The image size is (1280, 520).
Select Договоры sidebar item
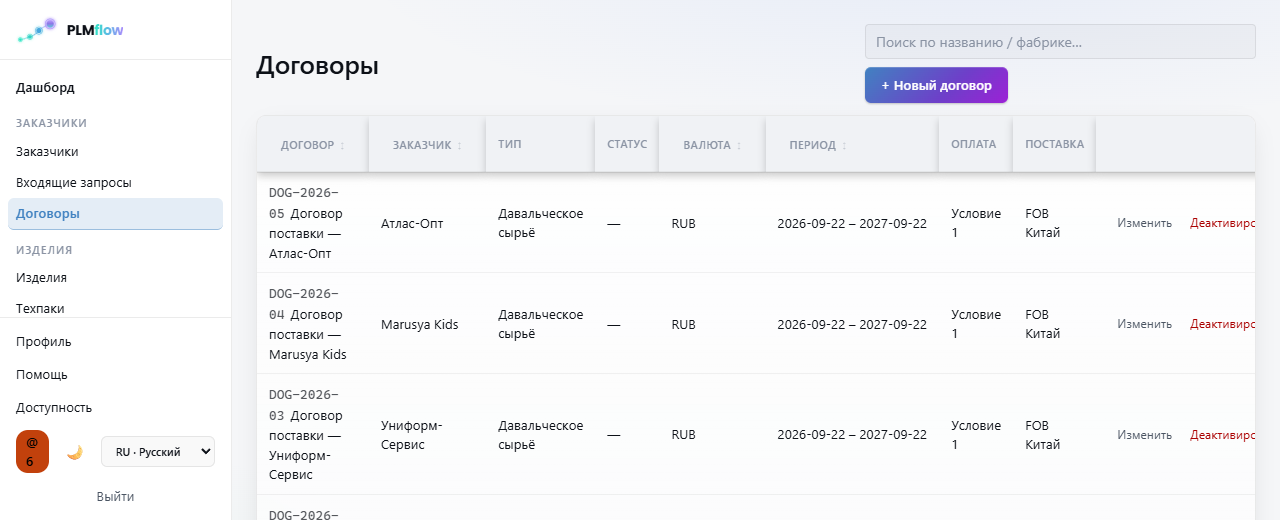point(115,214)
